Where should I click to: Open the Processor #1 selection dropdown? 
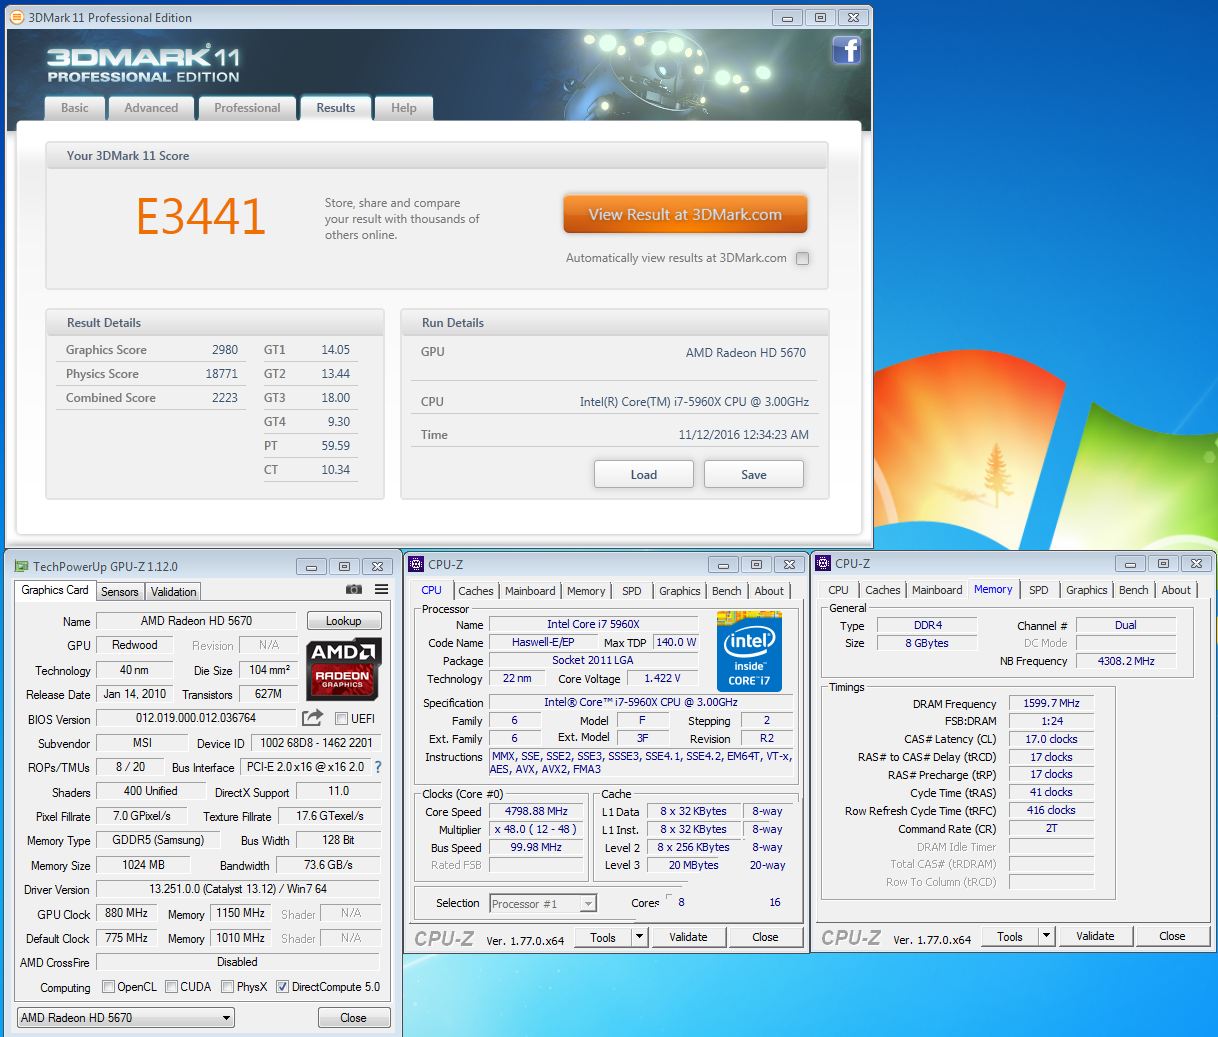[543, 904]
